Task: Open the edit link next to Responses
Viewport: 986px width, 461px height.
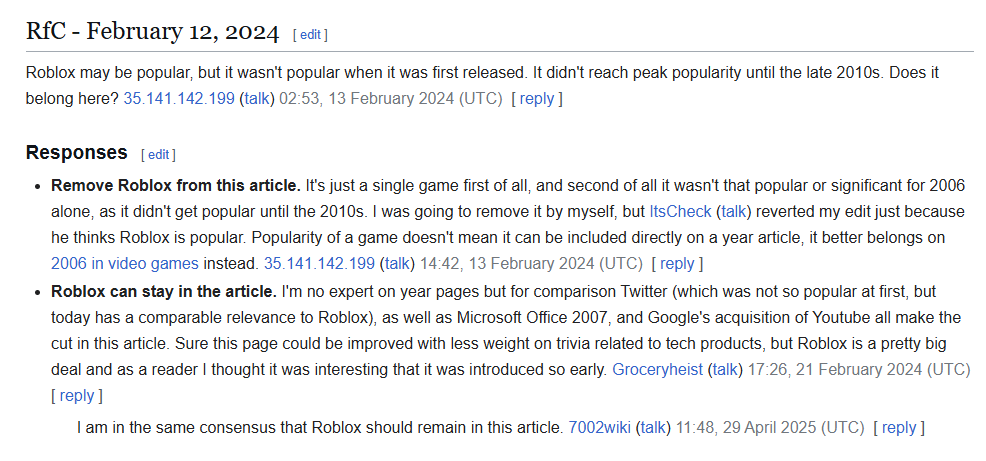Action: coord(159,154)
